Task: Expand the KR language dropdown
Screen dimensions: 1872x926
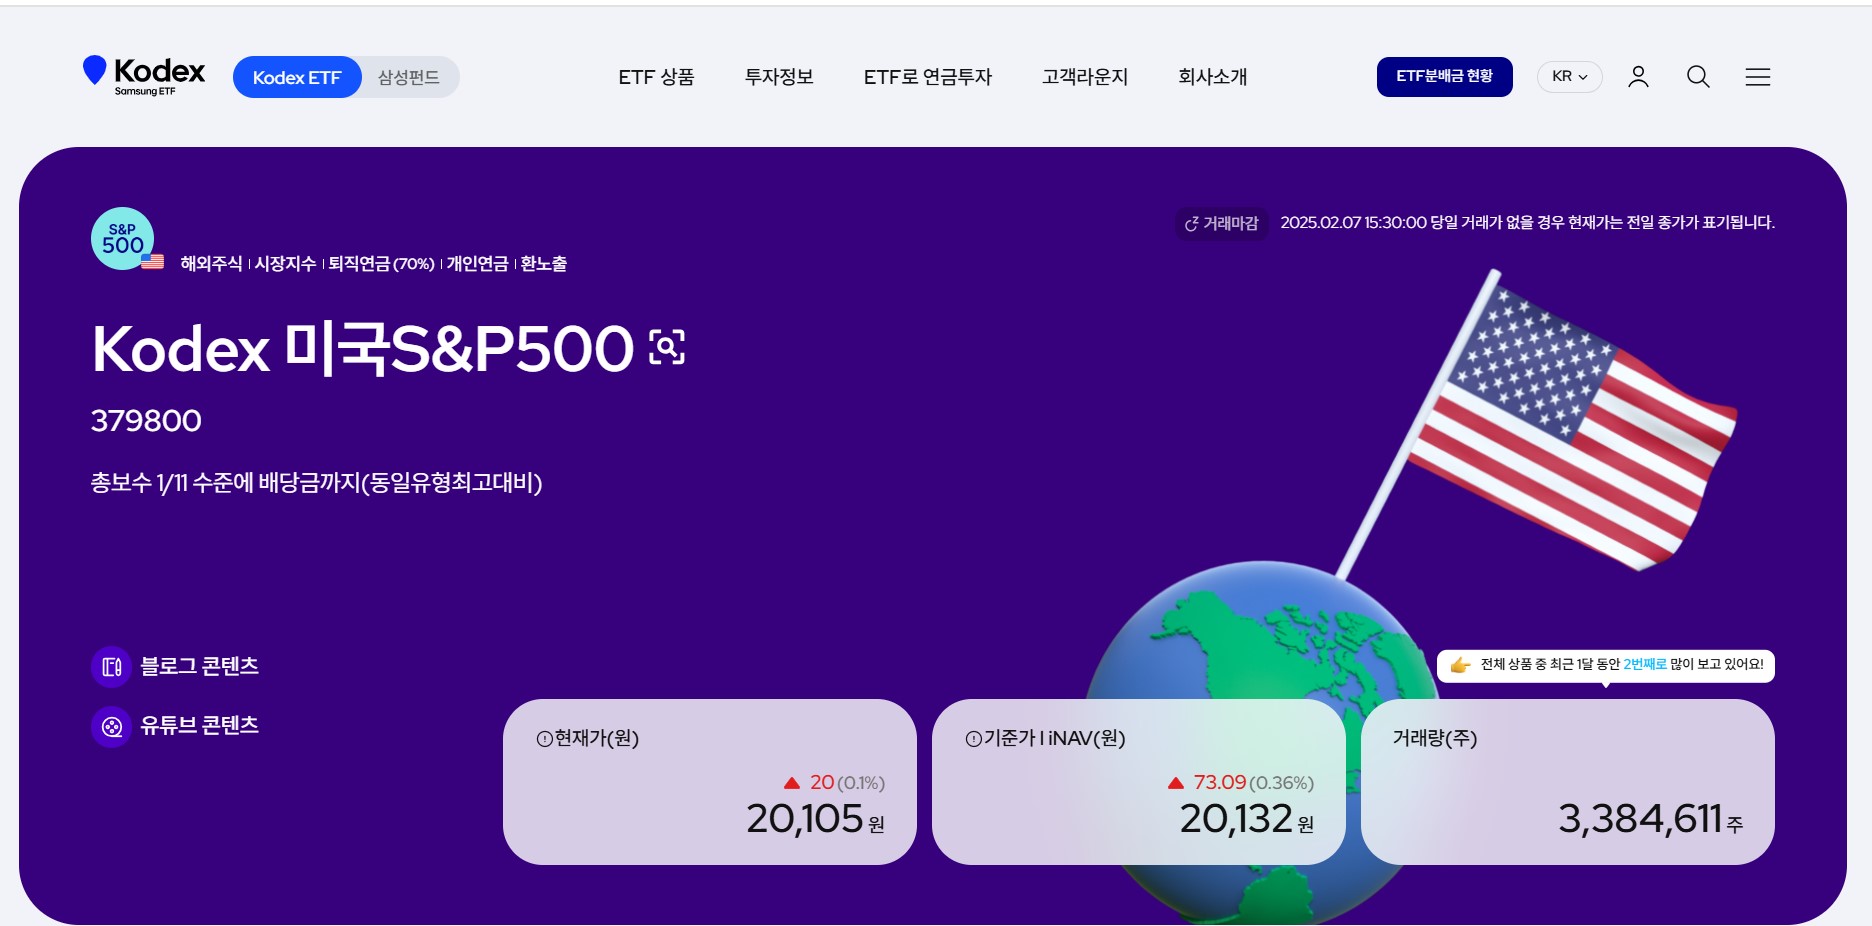Action: click(x=1570, y=77)
